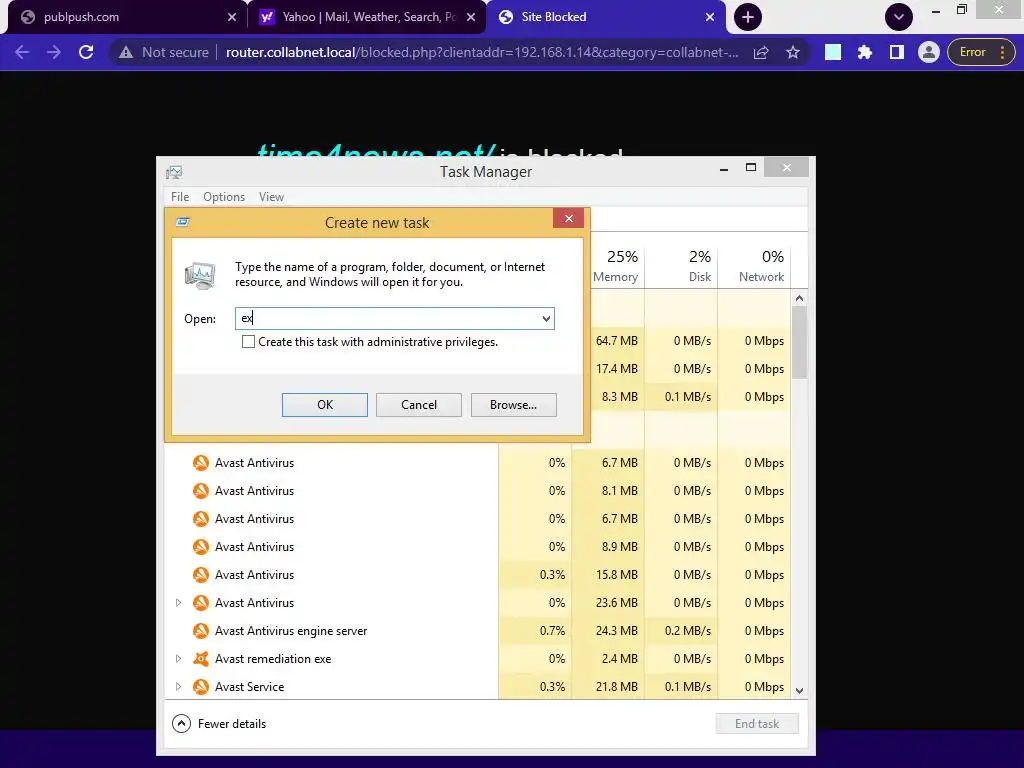
Task: Click the 64.7 MB memory cell
Action: pos(616,341)
